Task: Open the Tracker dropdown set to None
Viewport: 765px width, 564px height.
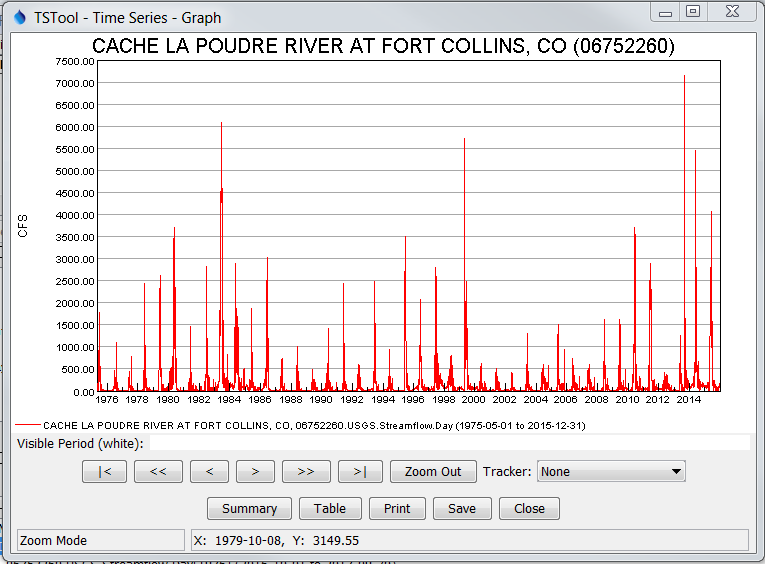Action: pyautogui.click(x=611, y=472)
